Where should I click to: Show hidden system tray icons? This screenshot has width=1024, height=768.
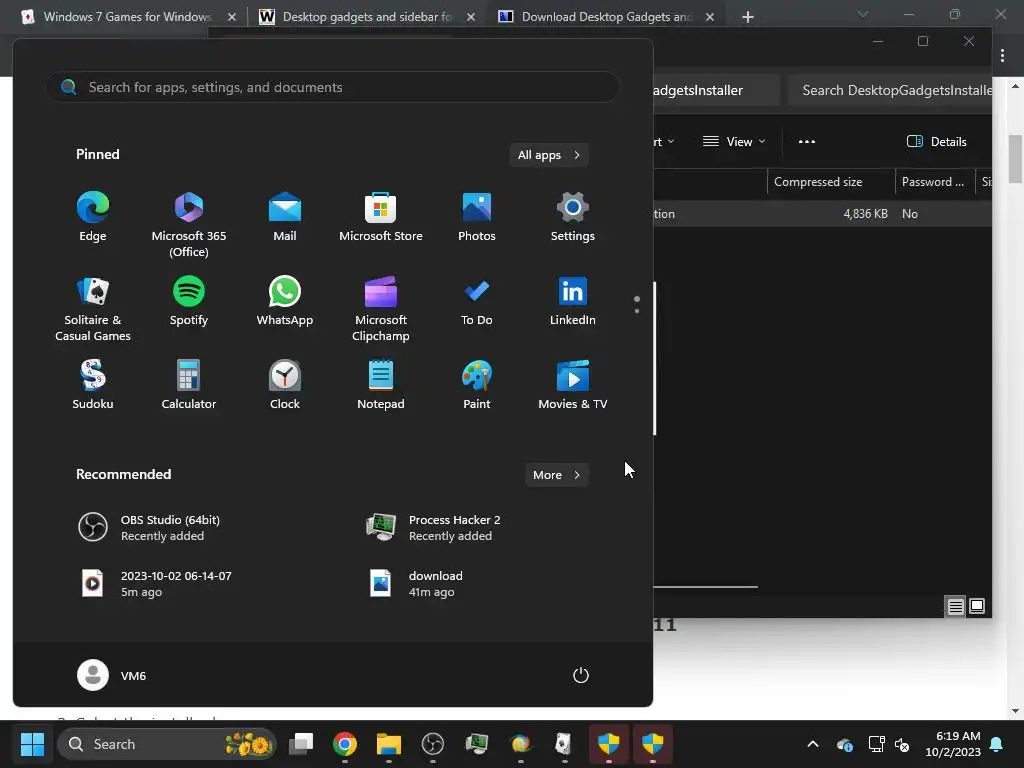point(813,744)
